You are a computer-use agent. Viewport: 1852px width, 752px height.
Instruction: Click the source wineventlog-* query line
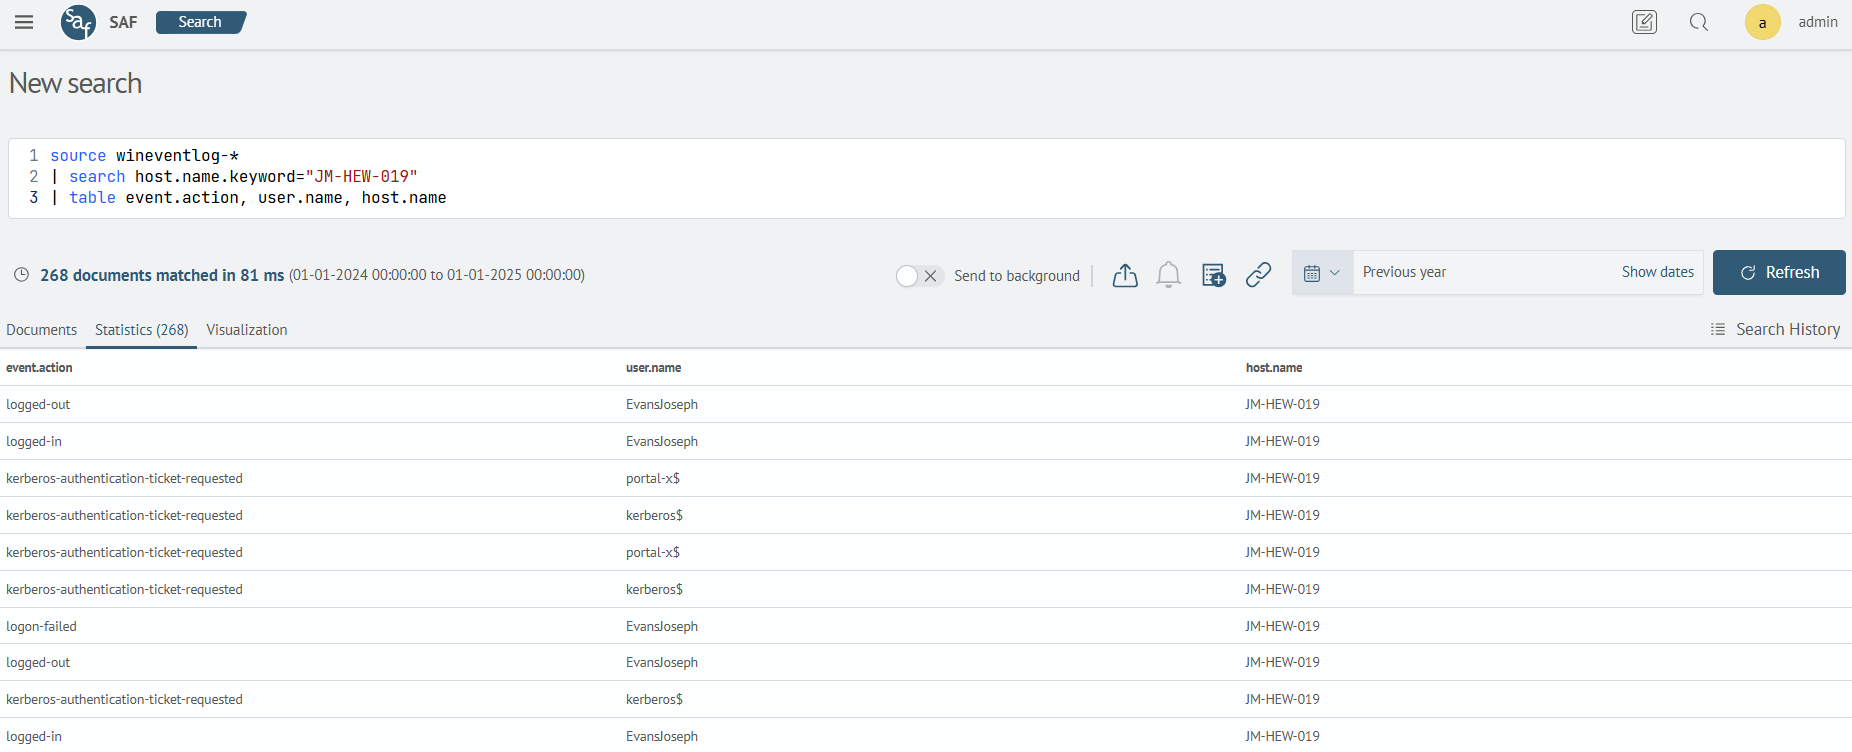pyautogui.click(x=144, y=156)
